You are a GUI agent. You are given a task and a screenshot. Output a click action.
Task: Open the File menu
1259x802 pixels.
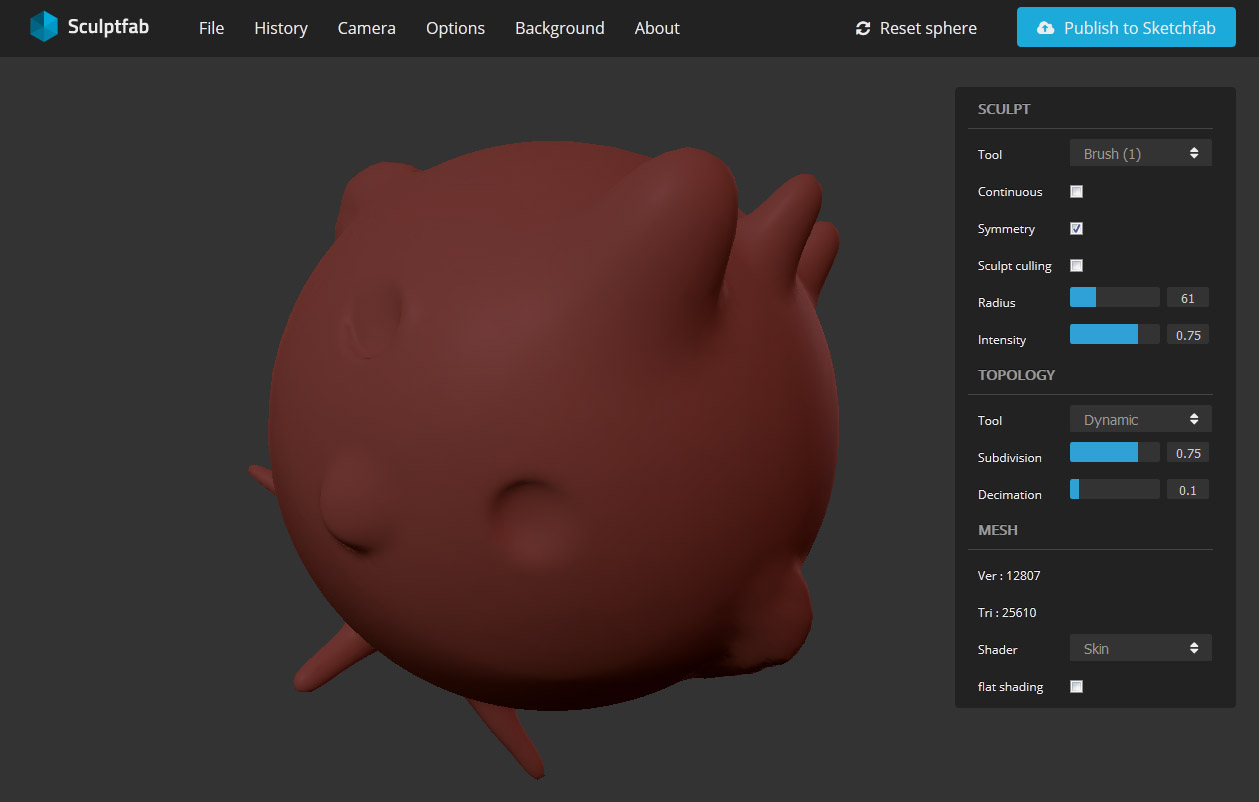click(x=211, y=28)
